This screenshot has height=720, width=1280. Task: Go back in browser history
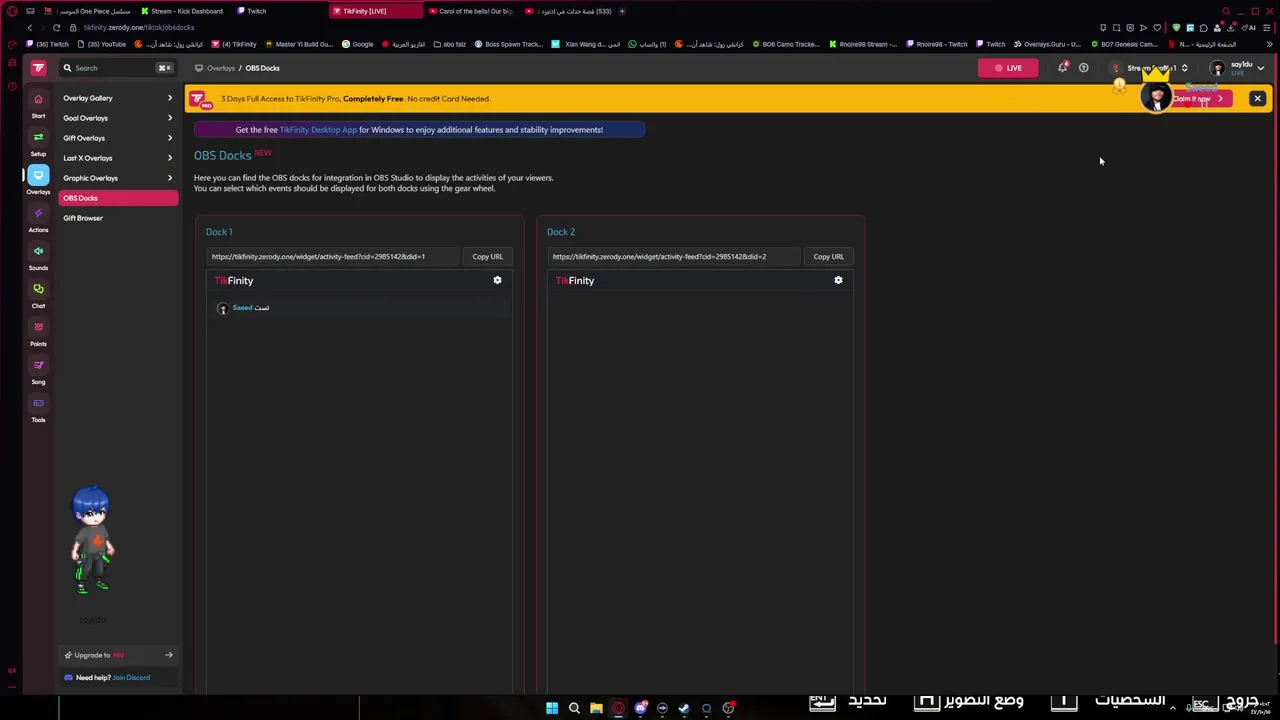pos(30,27)
